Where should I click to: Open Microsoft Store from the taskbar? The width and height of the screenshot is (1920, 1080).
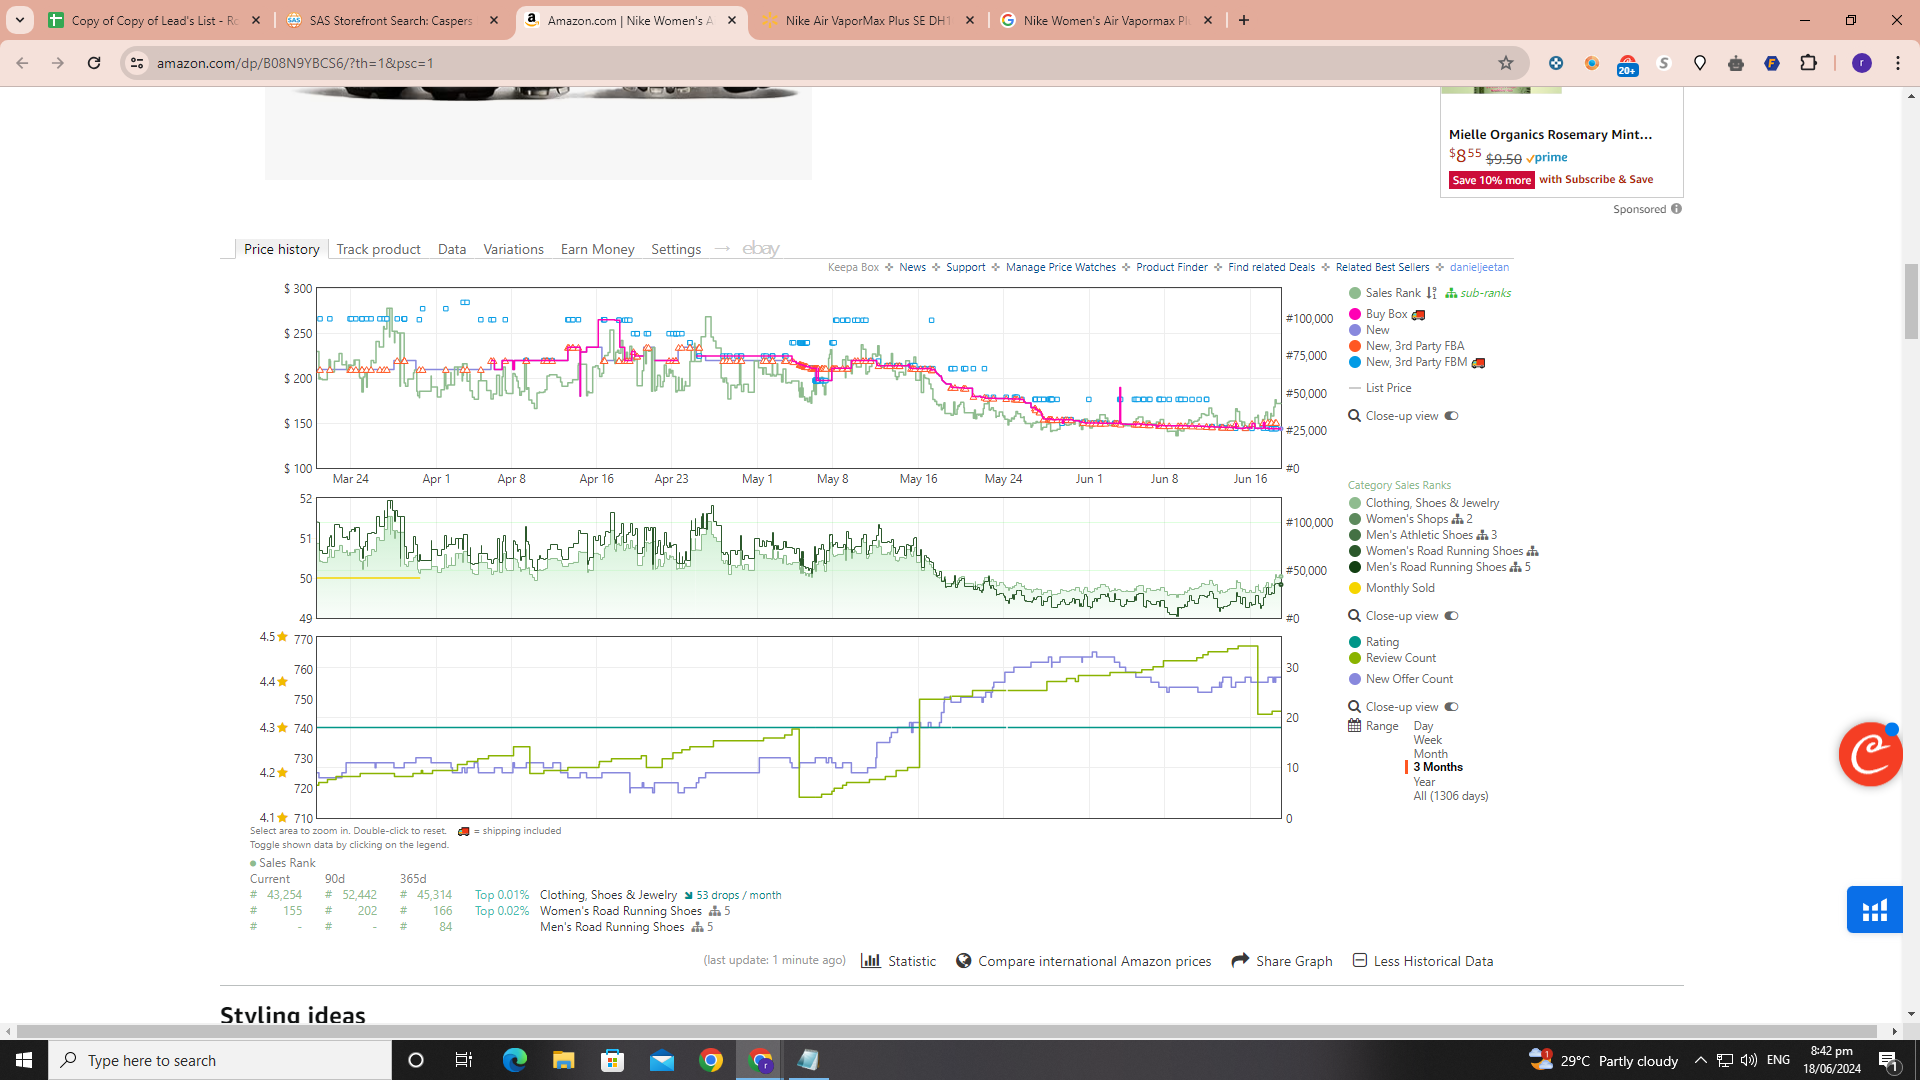(613, 1060)
